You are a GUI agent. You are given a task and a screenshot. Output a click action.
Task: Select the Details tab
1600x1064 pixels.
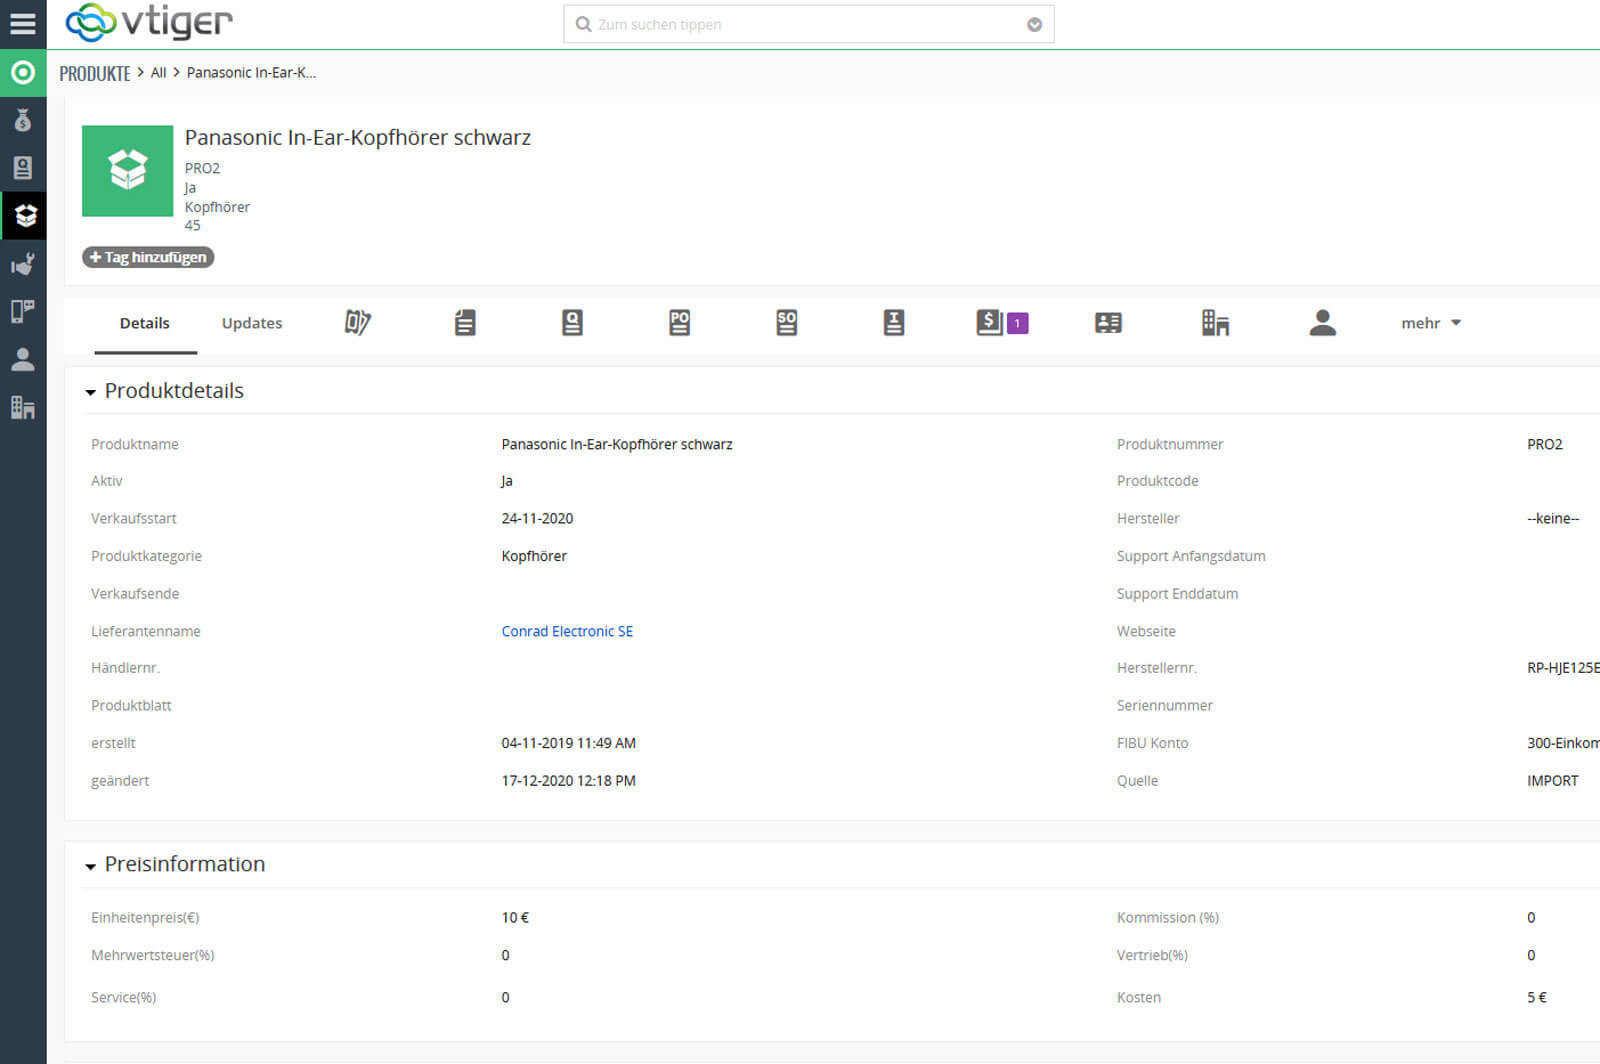tap(145, 323)
